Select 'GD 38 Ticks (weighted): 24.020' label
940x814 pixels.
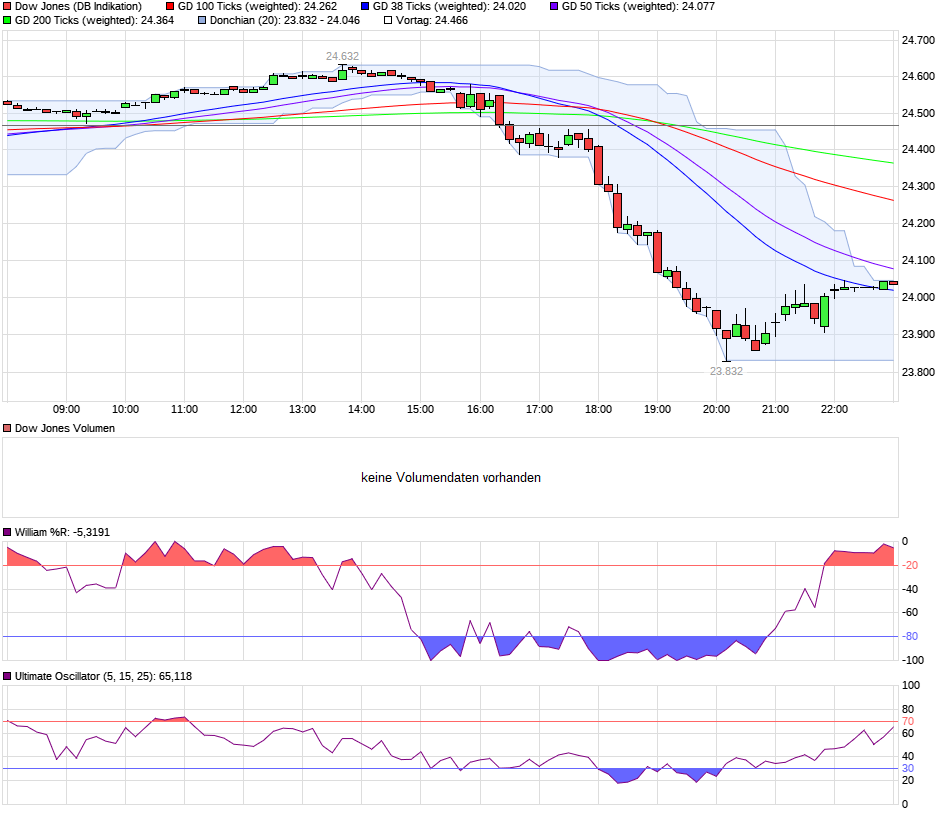click(x=449, y=7)
